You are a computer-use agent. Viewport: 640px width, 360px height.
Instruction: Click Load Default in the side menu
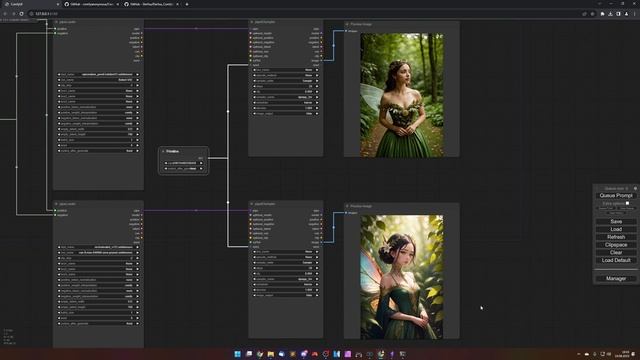coord(616,260)
